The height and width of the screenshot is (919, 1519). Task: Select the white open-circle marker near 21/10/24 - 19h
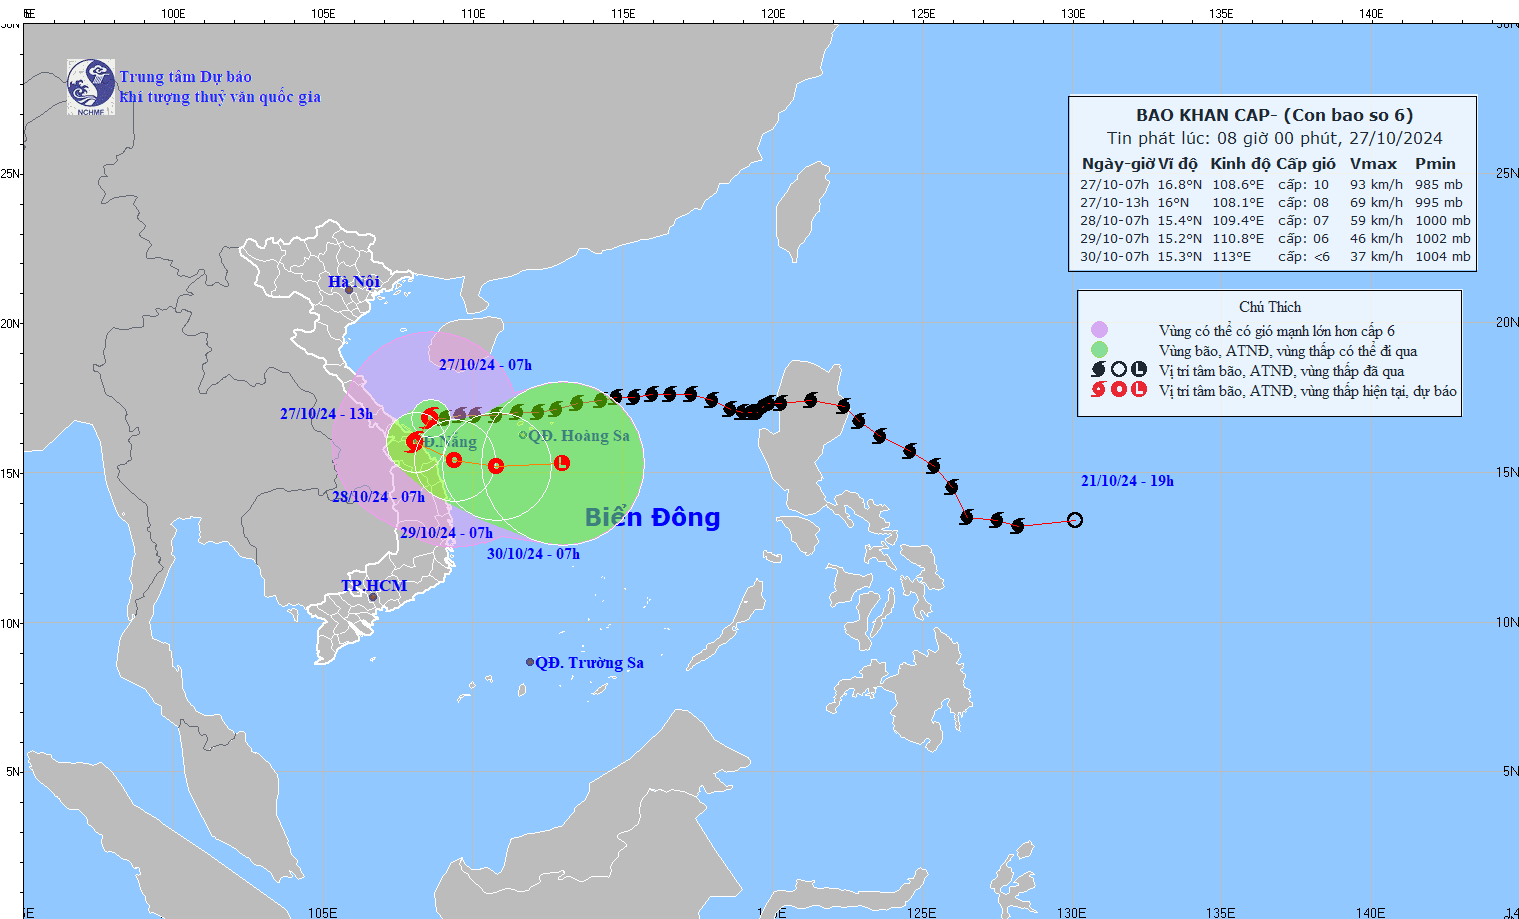point(1075,519)
